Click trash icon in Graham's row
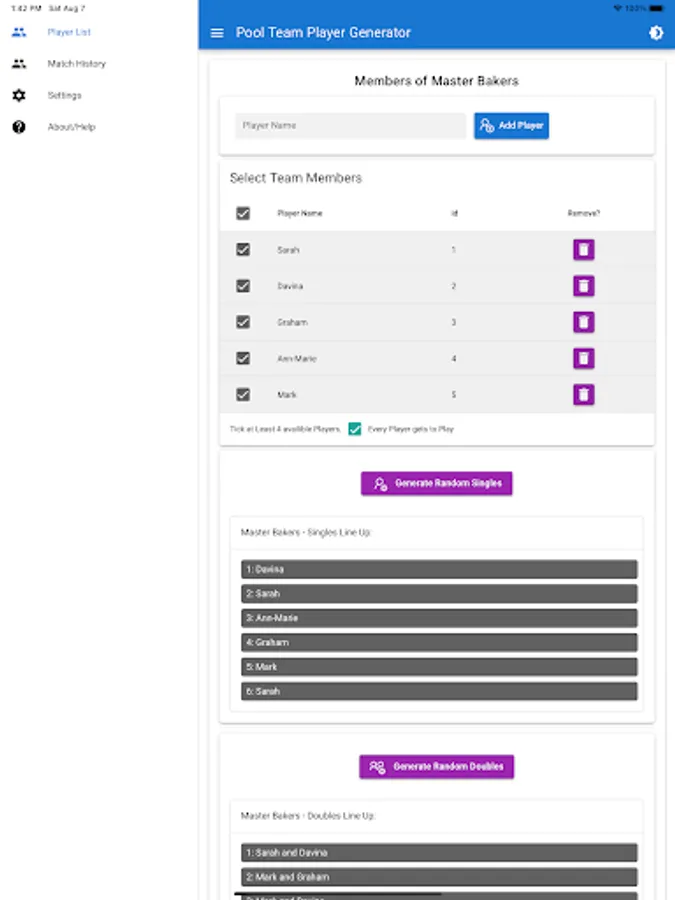This screenshot has width=675, height=900. 584,322
